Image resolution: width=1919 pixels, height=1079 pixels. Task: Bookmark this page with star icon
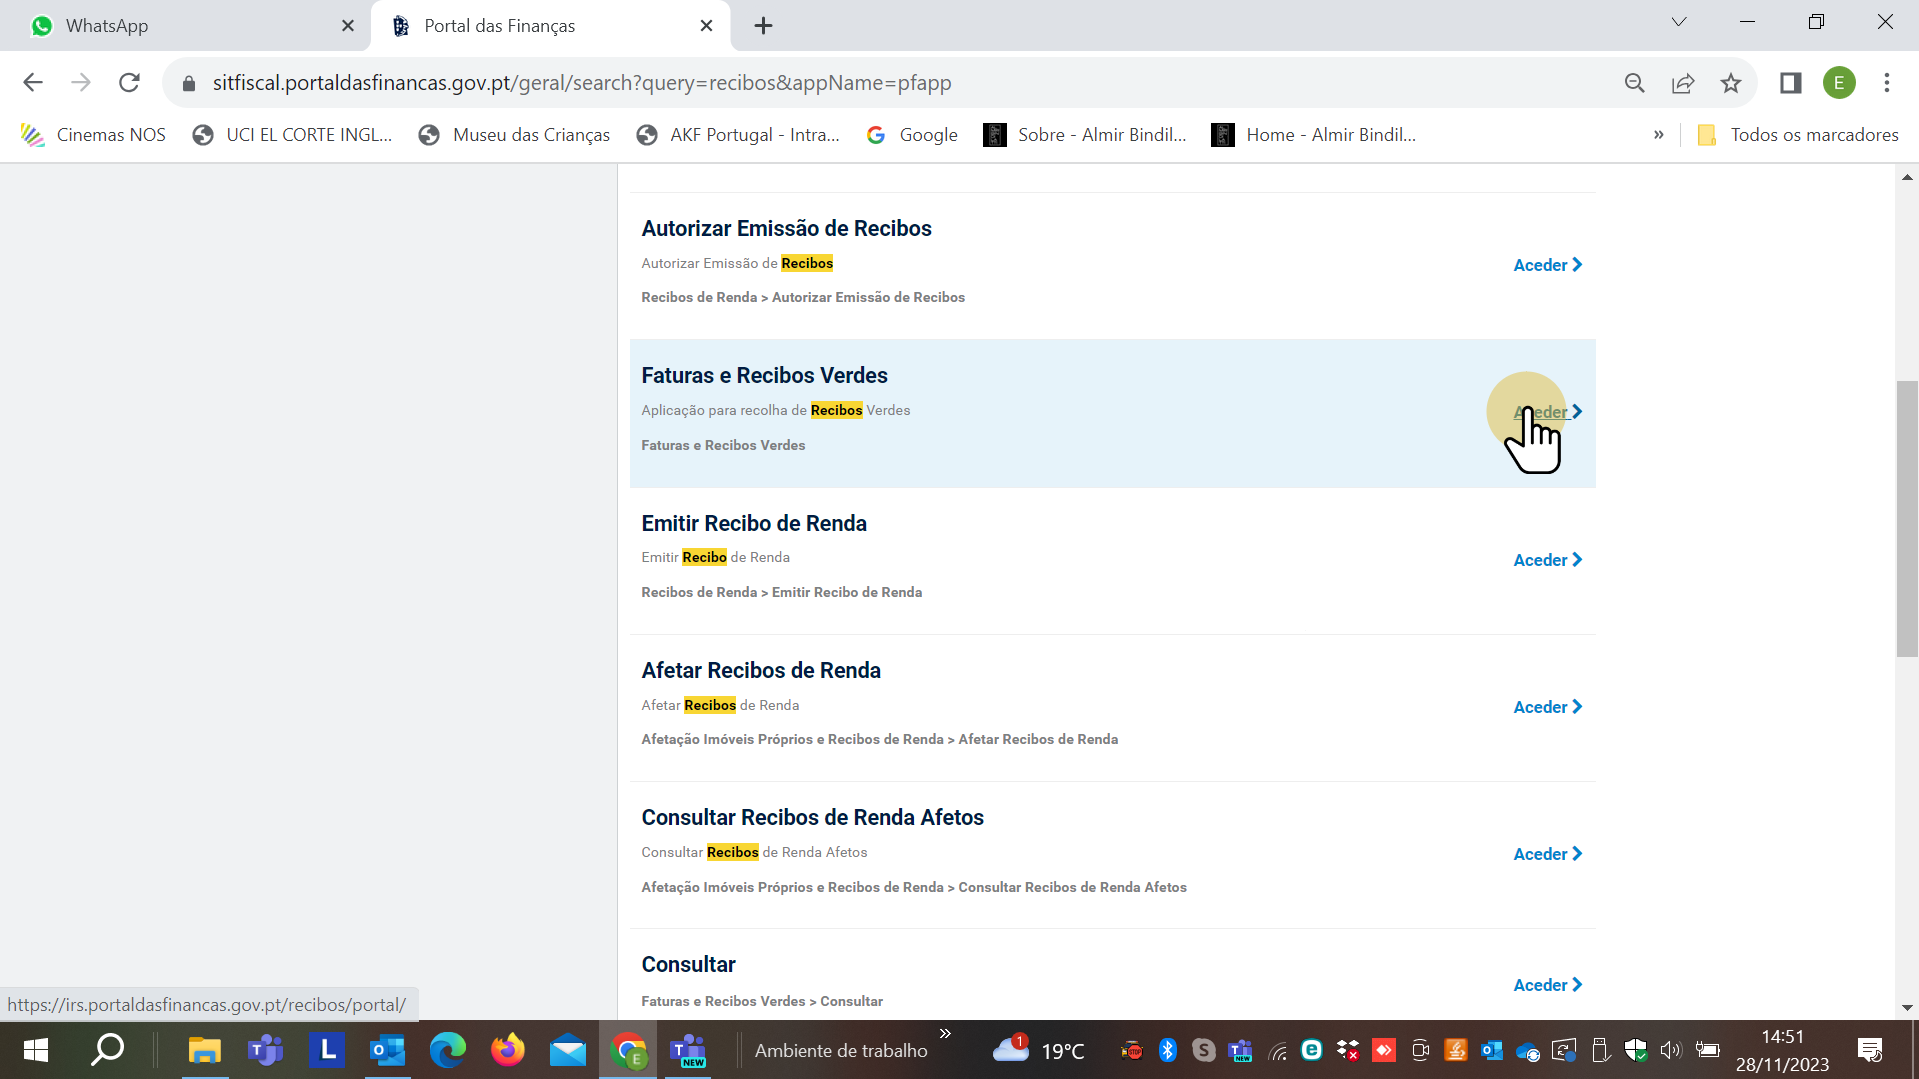1731,83
